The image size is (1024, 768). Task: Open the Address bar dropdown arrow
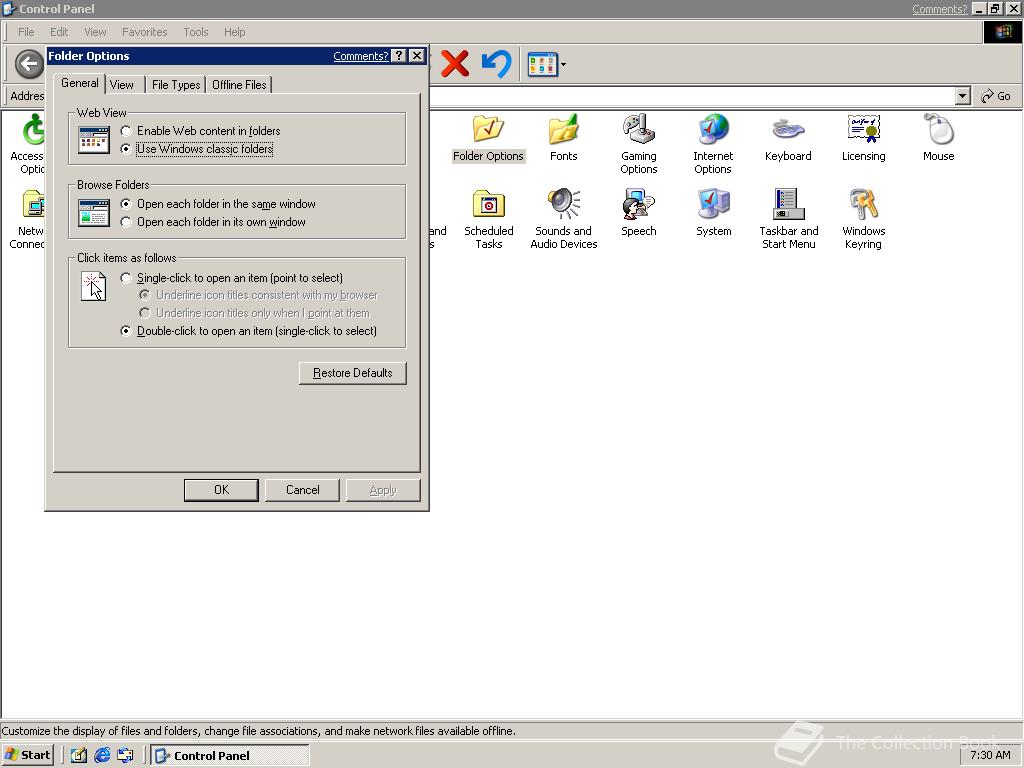pos(962,96)
